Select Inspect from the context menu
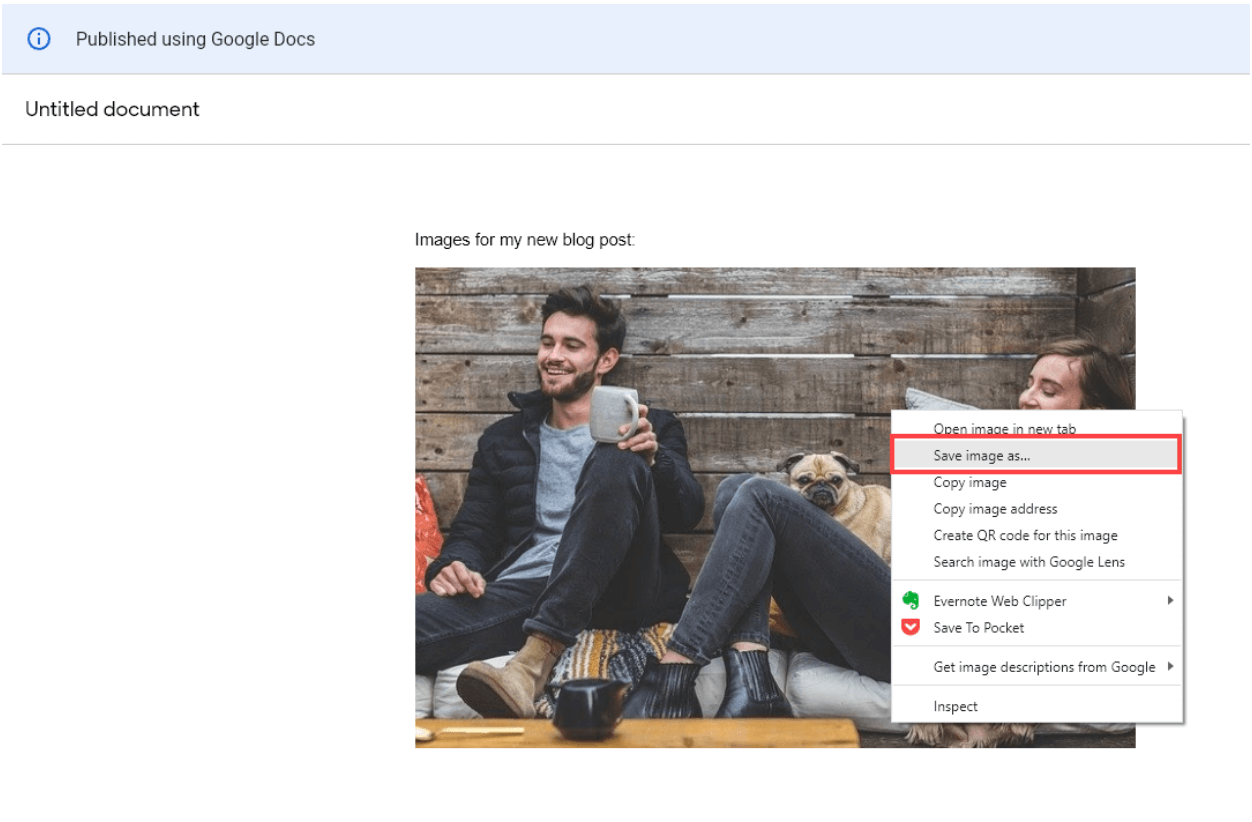 tap(956, 705)
